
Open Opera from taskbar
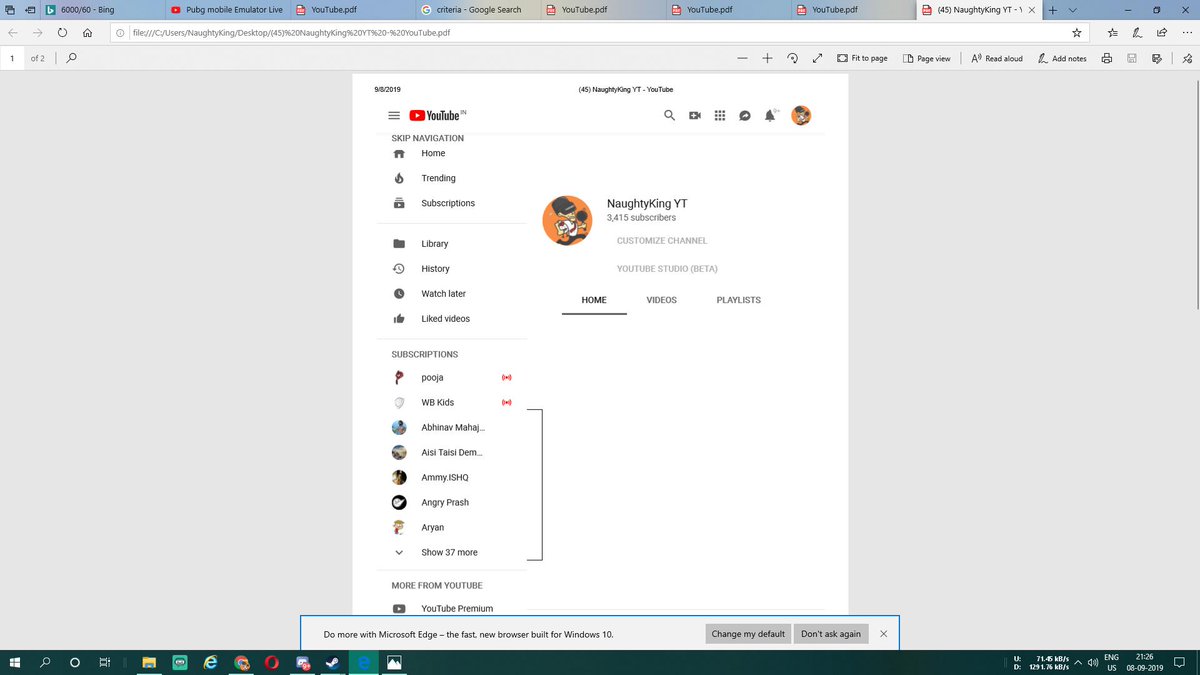[272, 662]
